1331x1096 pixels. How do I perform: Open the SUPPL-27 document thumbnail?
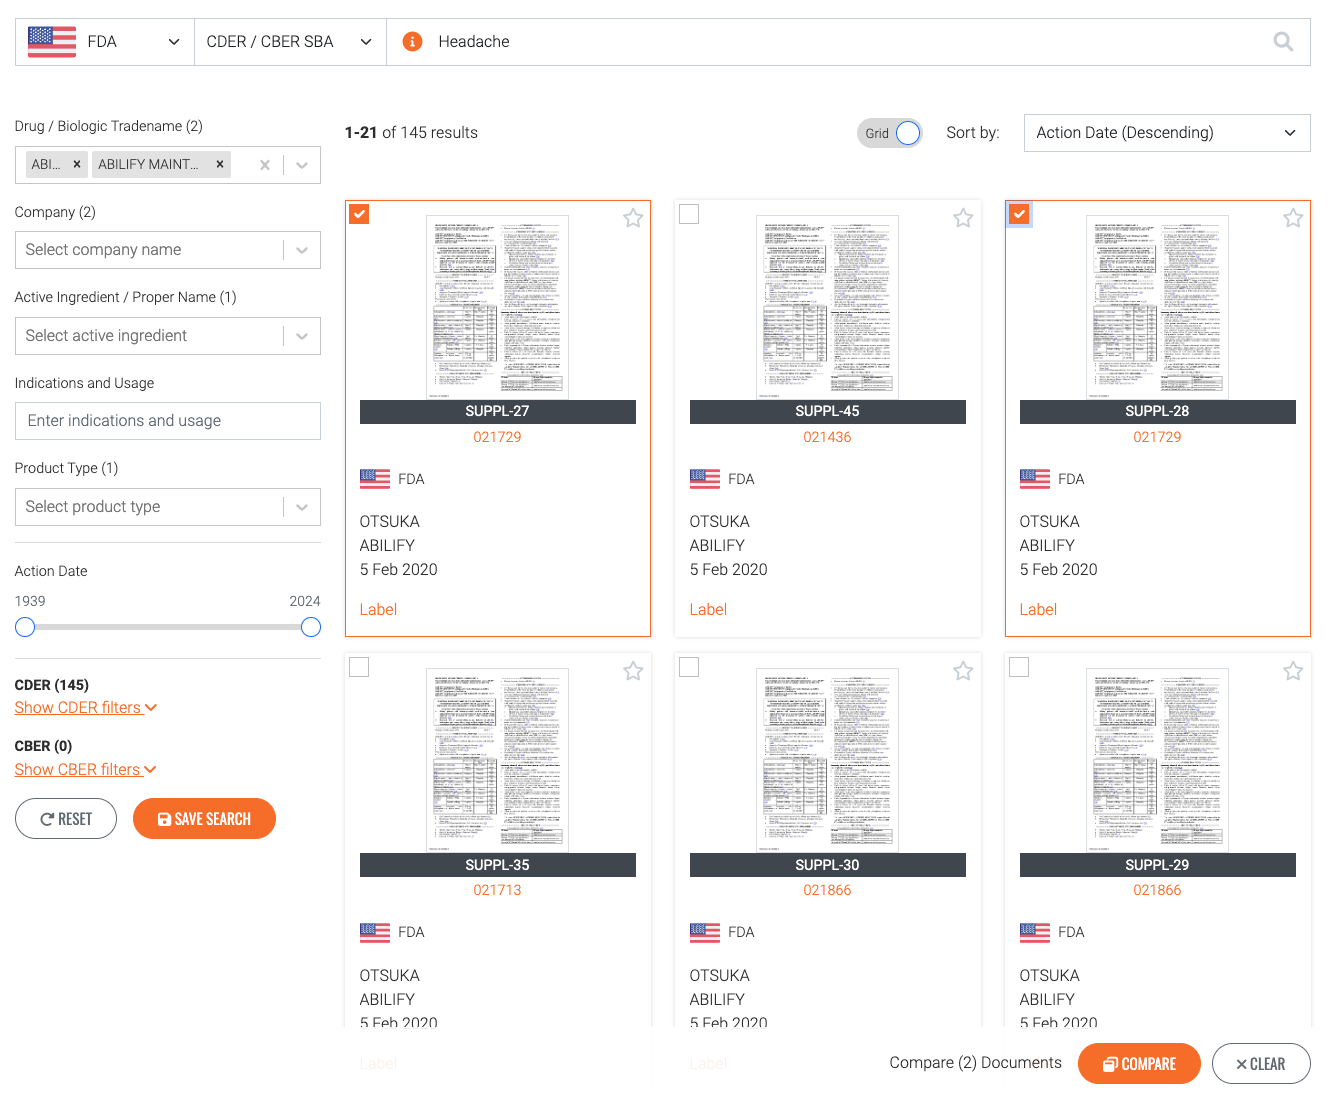[497, 308]
